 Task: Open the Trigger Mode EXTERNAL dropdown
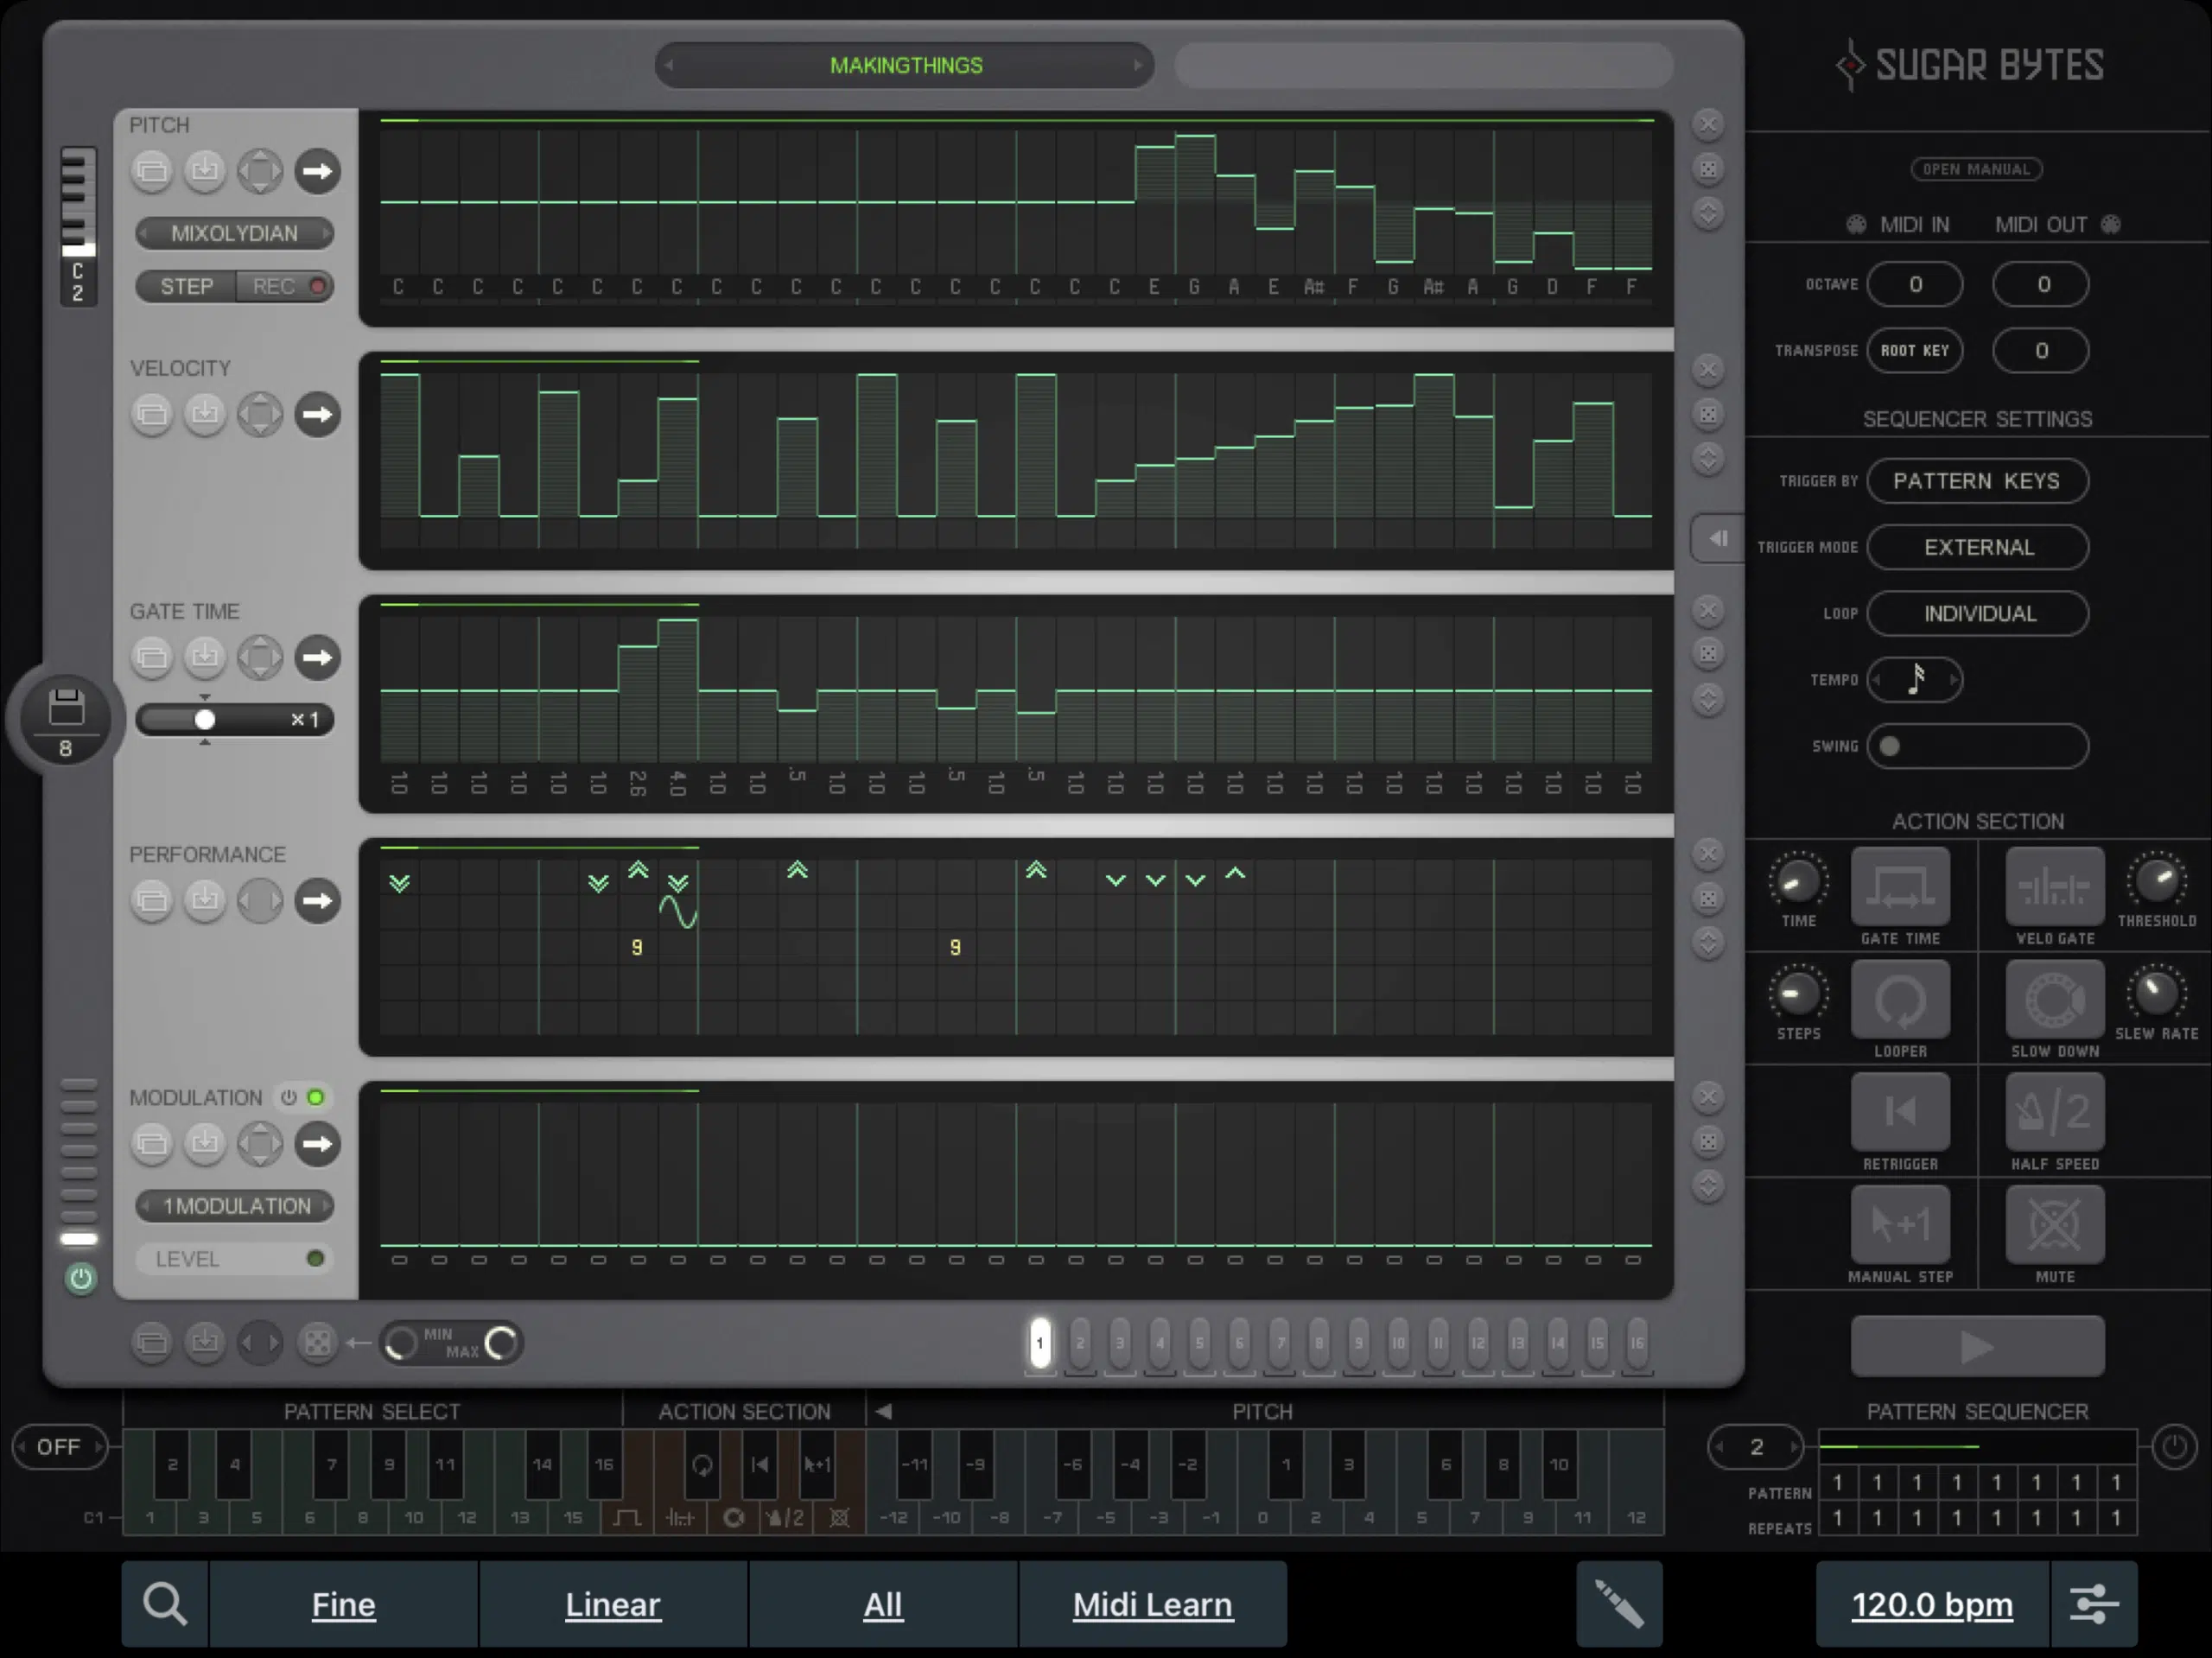(x=1977, y=547)
